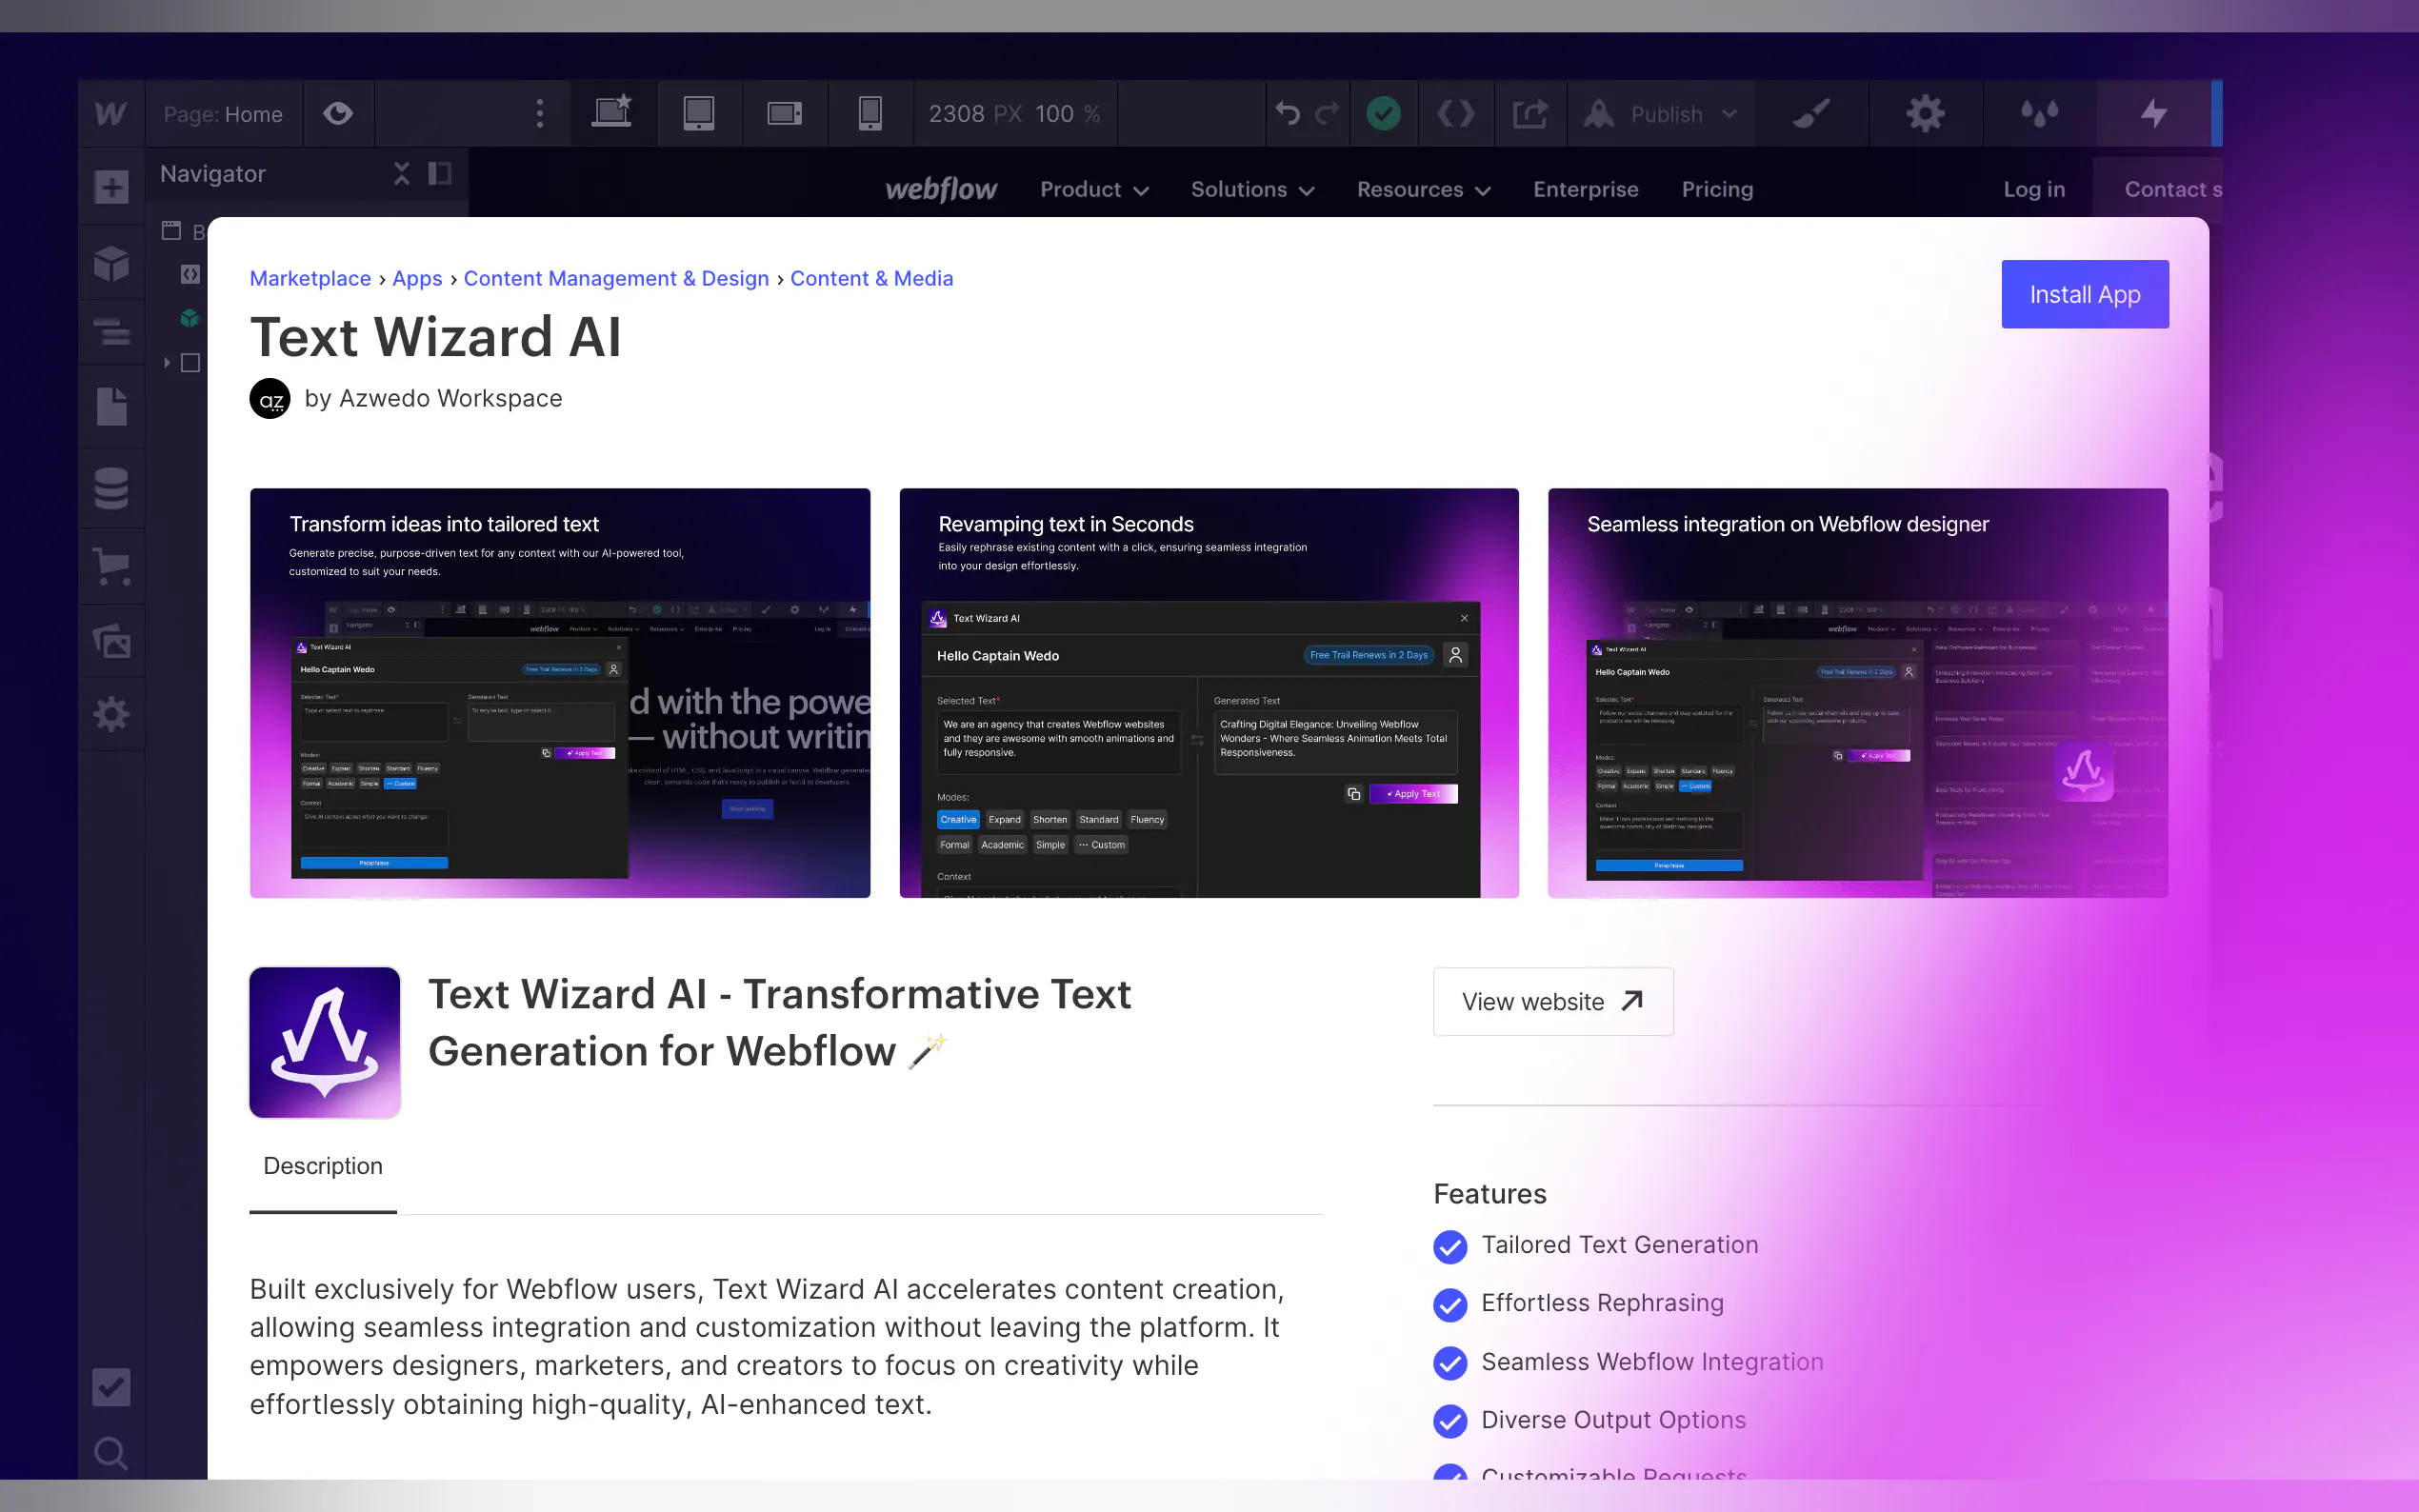
Task: Click the Webflow W logo in the top-left corner
Action: 111,114
